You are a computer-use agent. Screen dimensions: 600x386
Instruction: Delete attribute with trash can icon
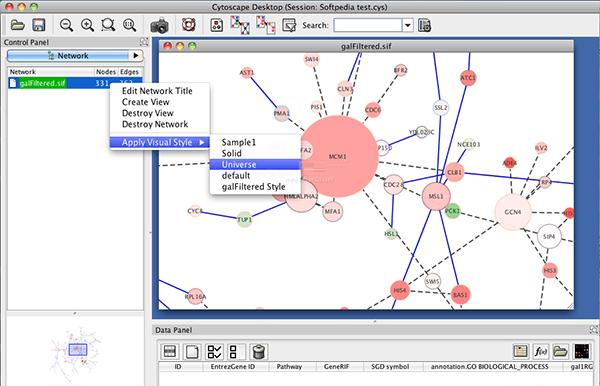[258, 352]
